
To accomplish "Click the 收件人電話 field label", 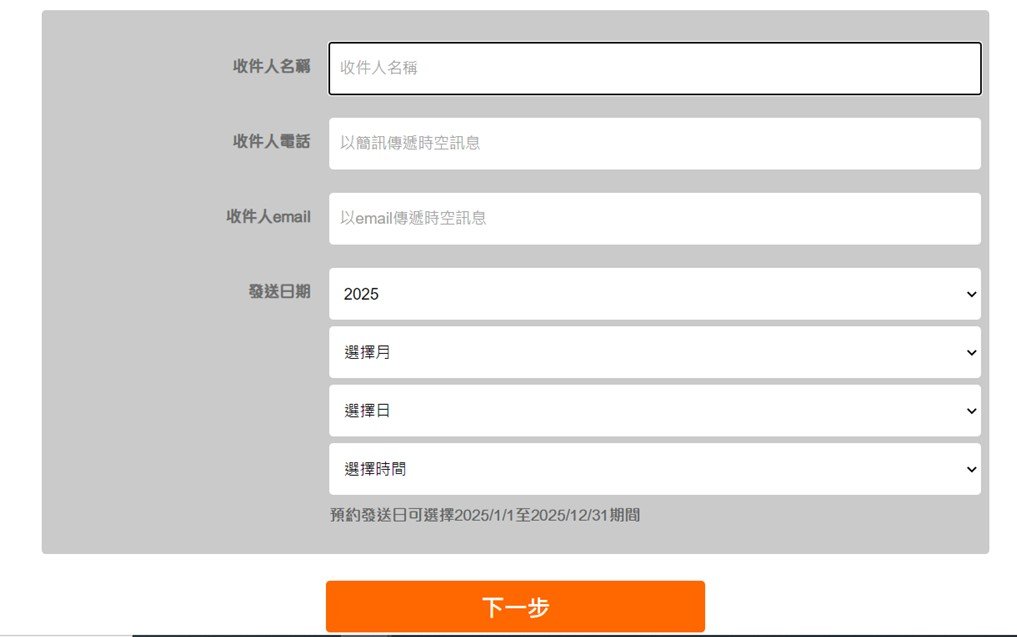I will pos(271,142).
